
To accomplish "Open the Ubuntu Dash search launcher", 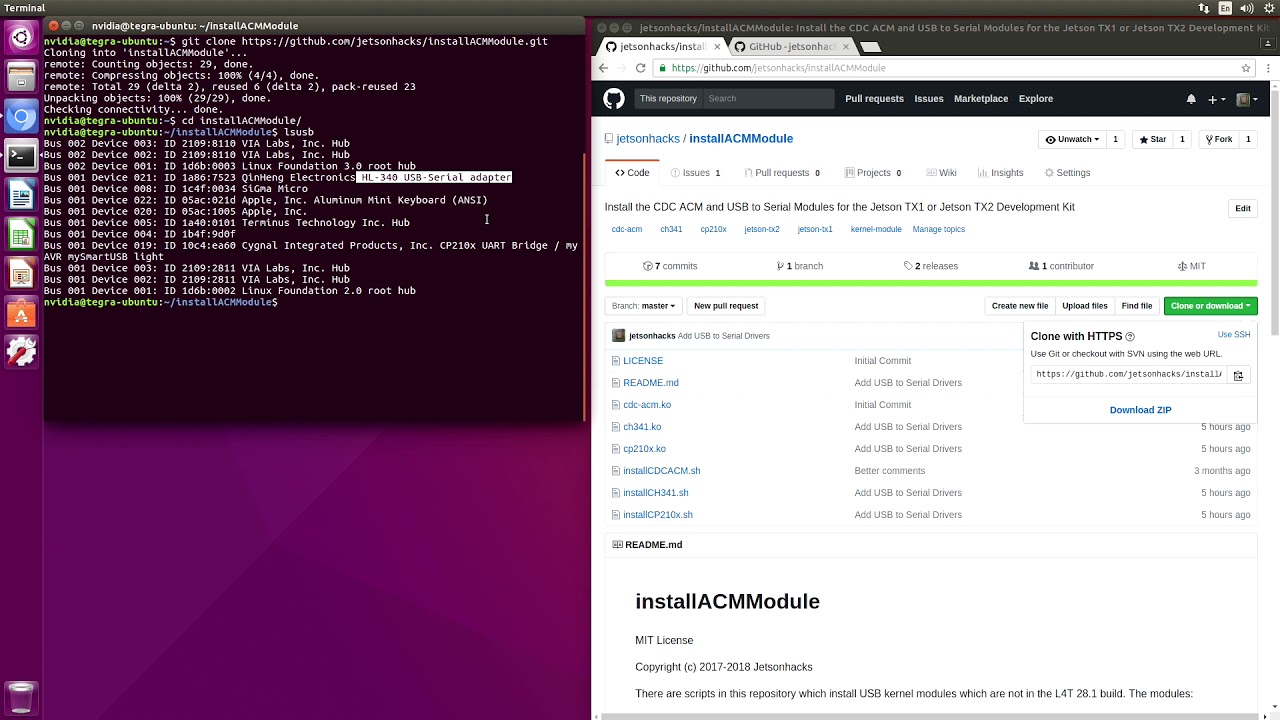I will coord(21,39).
